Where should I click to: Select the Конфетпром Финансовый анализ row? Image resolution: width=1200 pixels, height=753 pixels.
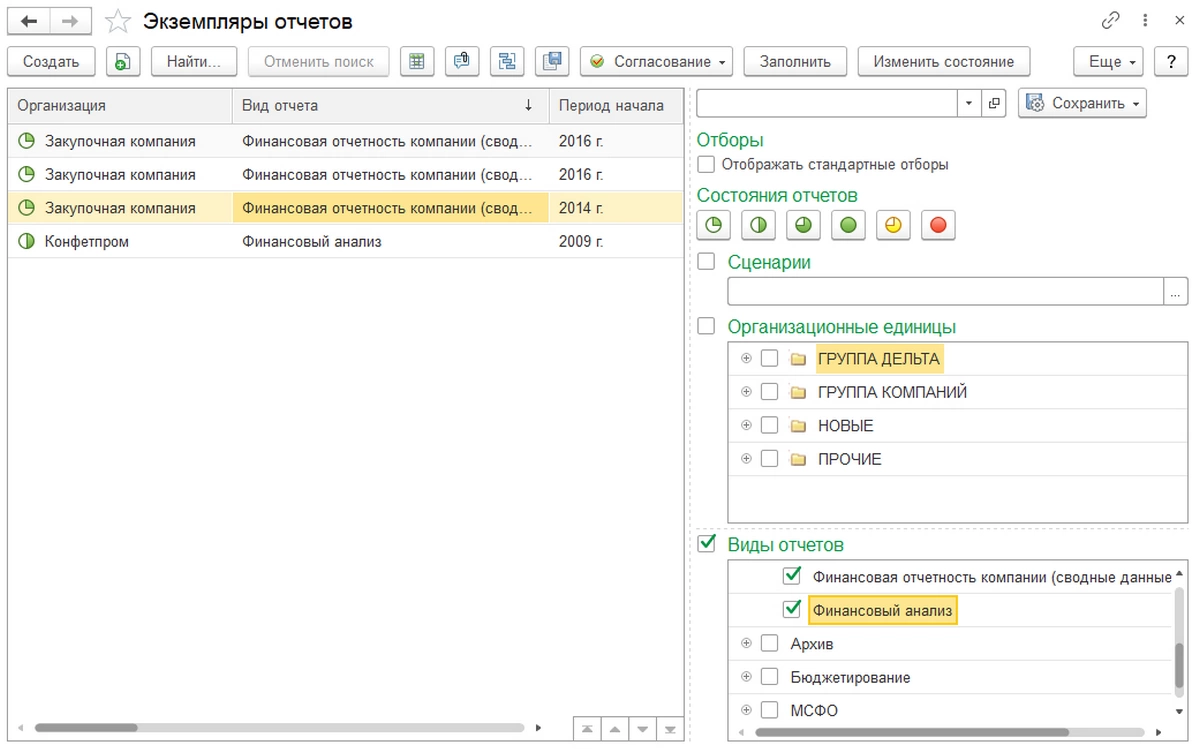pos(346,241)
